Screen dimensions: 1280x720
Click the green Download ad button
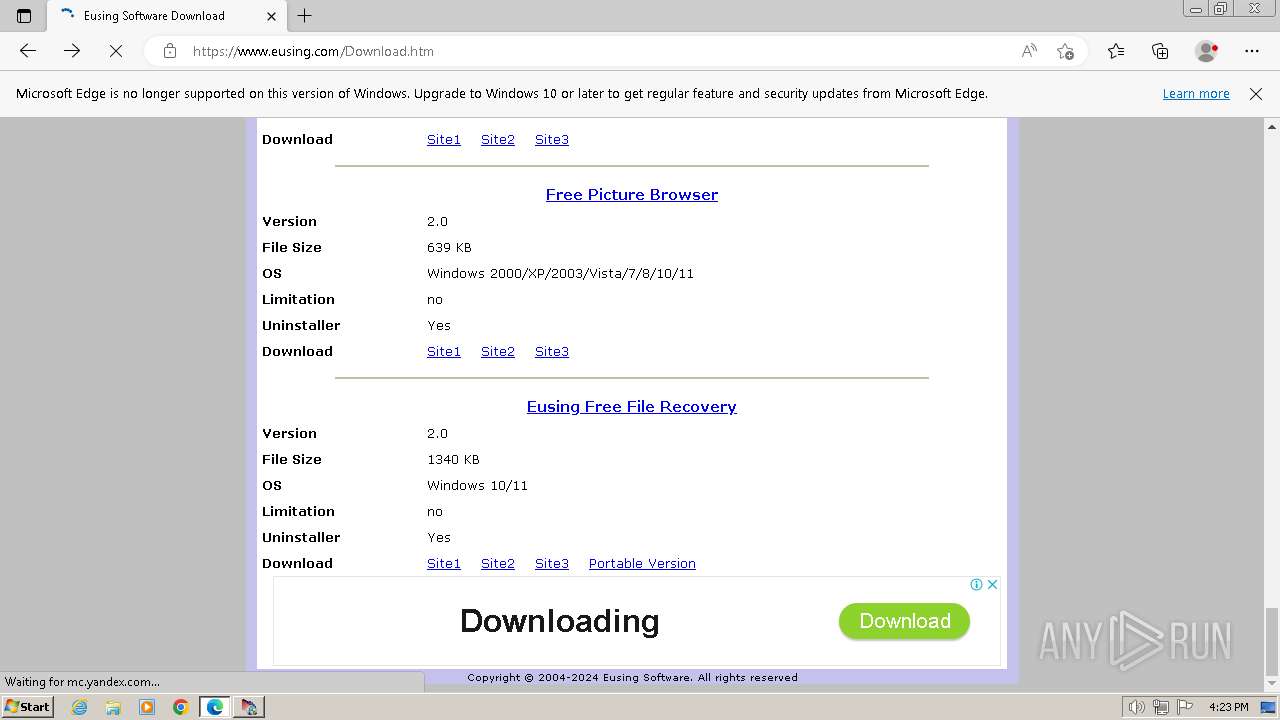(904, 621)
